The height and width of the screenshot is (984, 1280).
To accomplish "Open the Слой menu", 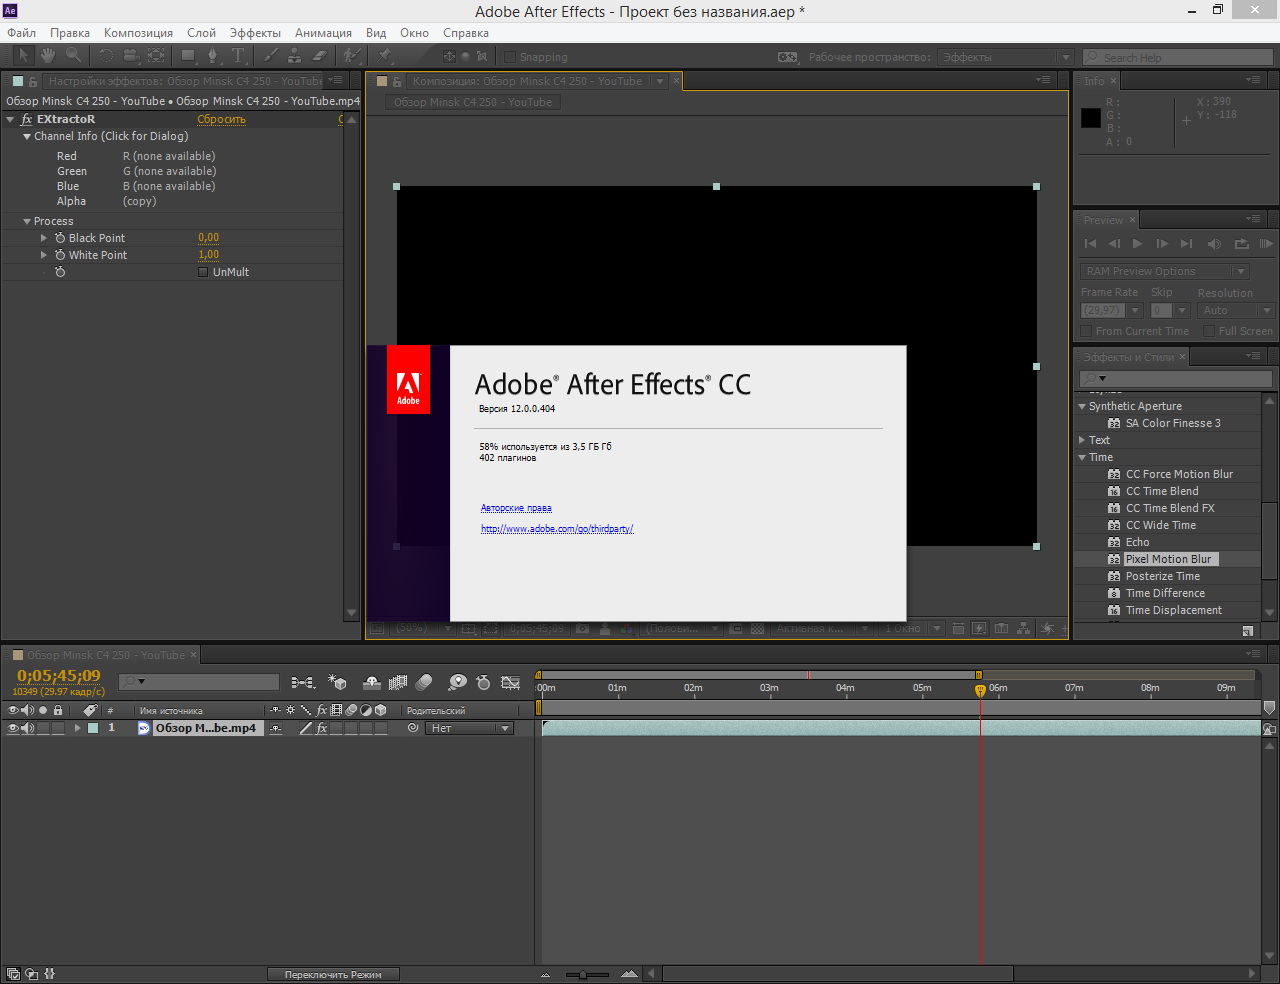I will (x=201, y=33).
